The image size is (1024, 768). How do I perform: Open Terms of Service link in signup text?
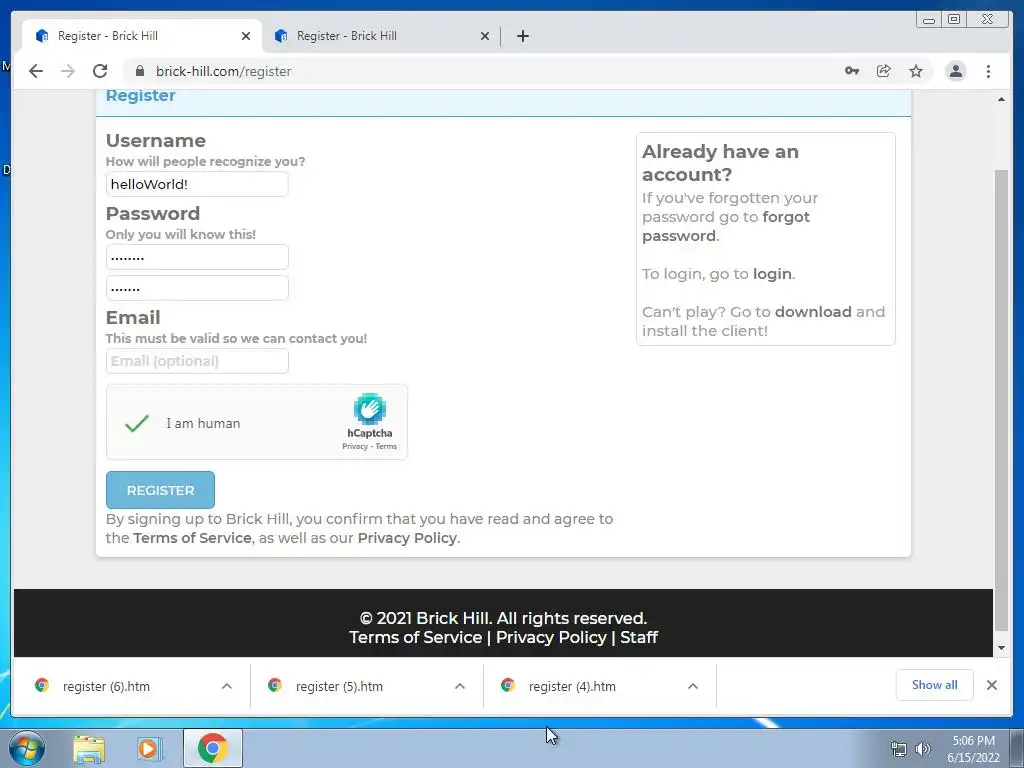pyautogui.click(x=192, y=538)
